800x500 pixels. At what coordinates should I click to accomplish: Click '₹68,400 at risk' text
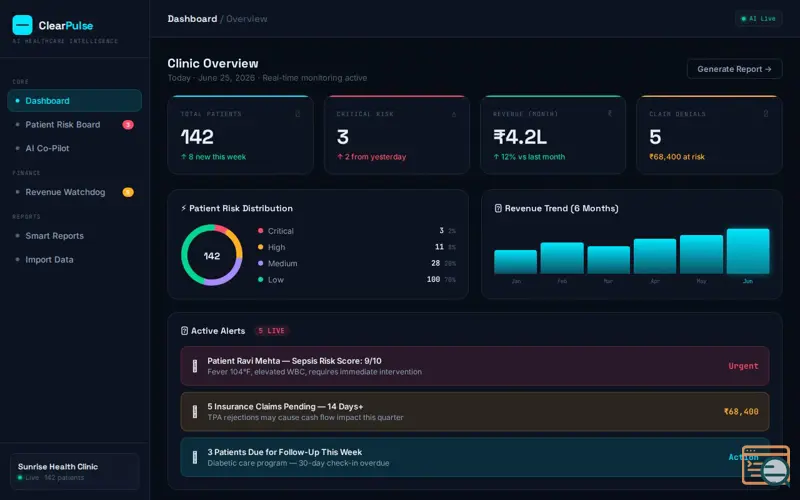click(677, 157)
